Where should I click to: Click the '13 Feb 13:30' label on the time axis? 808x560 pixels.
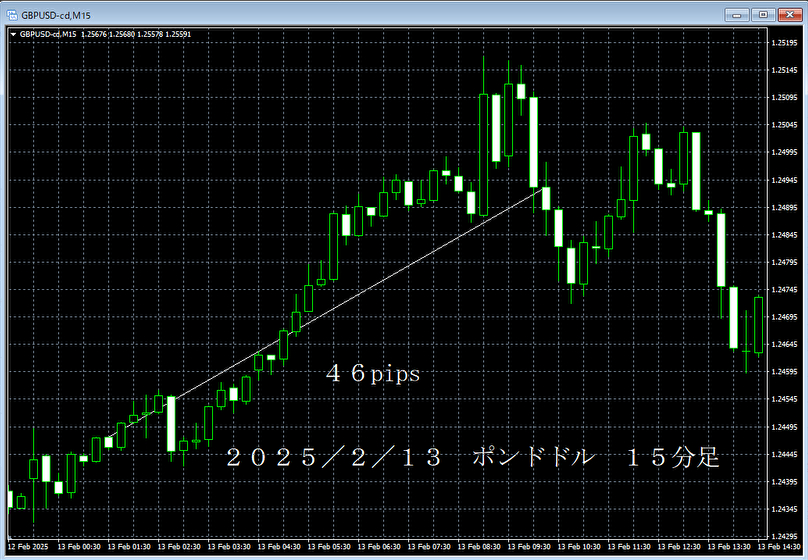click(729, 547)
